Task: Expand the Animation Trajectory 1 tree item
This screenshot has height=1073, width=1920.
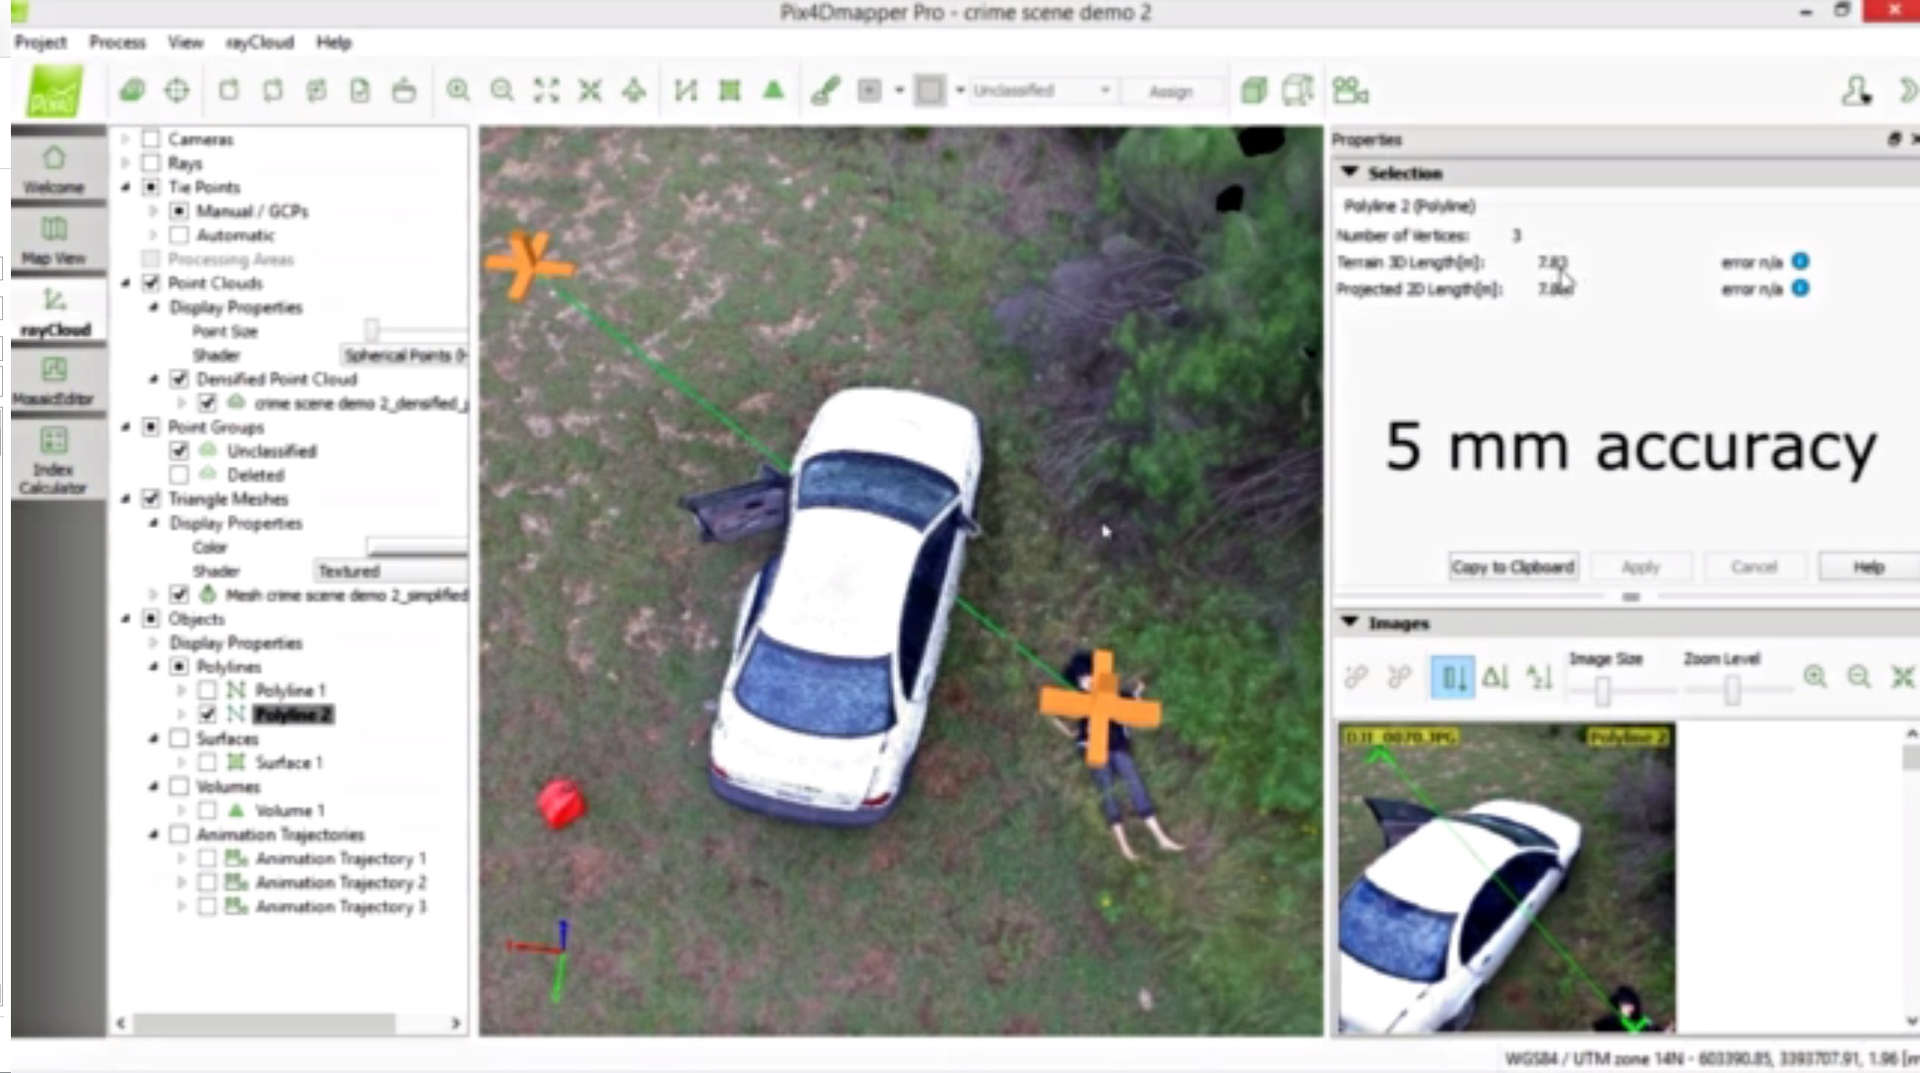Action: pos(182,858)
